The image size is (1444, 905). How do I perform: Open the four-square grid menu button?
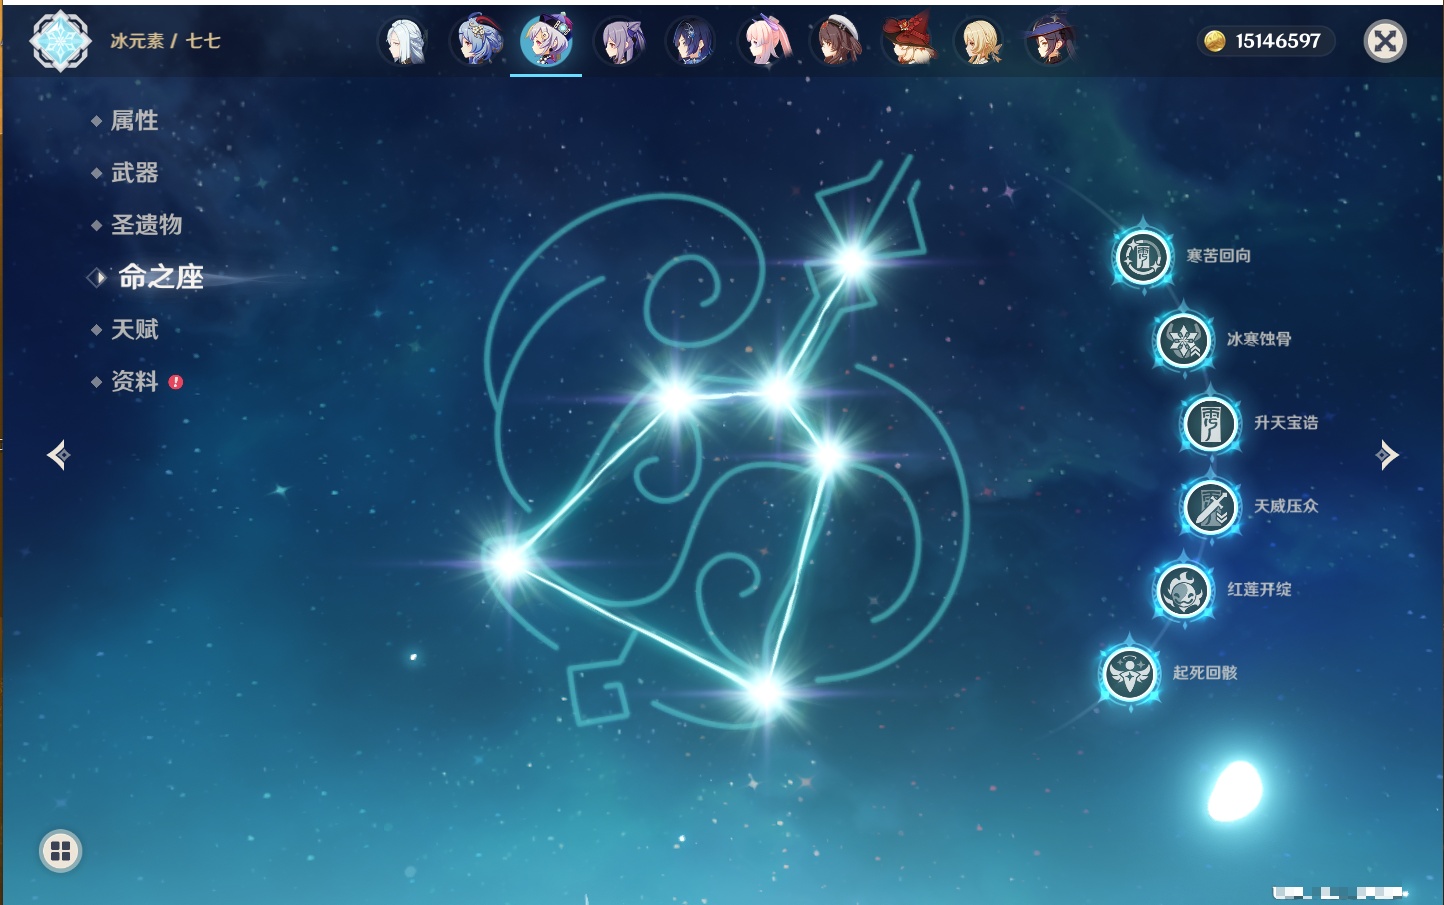click(60, 851)
